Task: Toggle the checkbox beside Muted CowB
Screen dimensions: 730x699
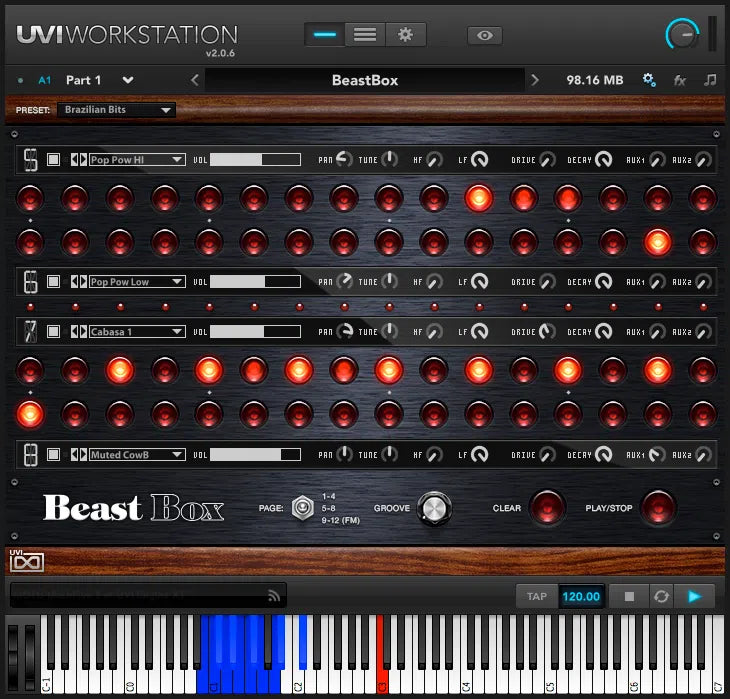Action: [x=54, y=455]
